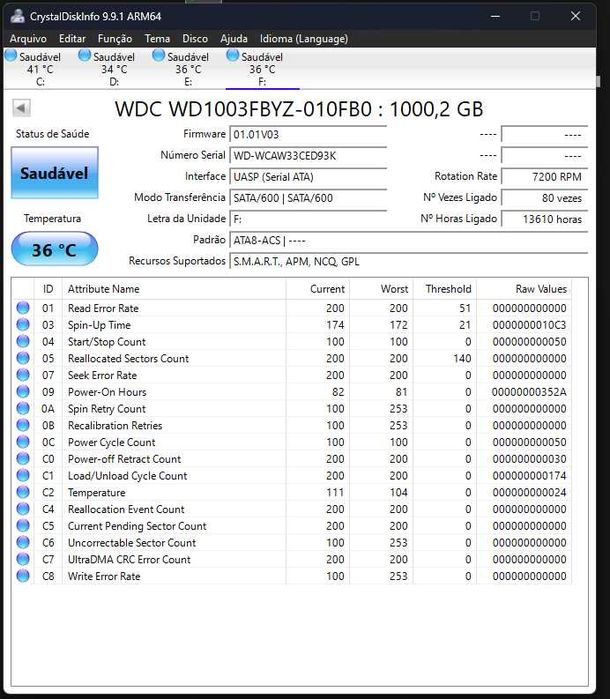This screenshot has width=610, height=699.
Task: Click status orb for Power-On Hours
Action: (x=23, y=391)
